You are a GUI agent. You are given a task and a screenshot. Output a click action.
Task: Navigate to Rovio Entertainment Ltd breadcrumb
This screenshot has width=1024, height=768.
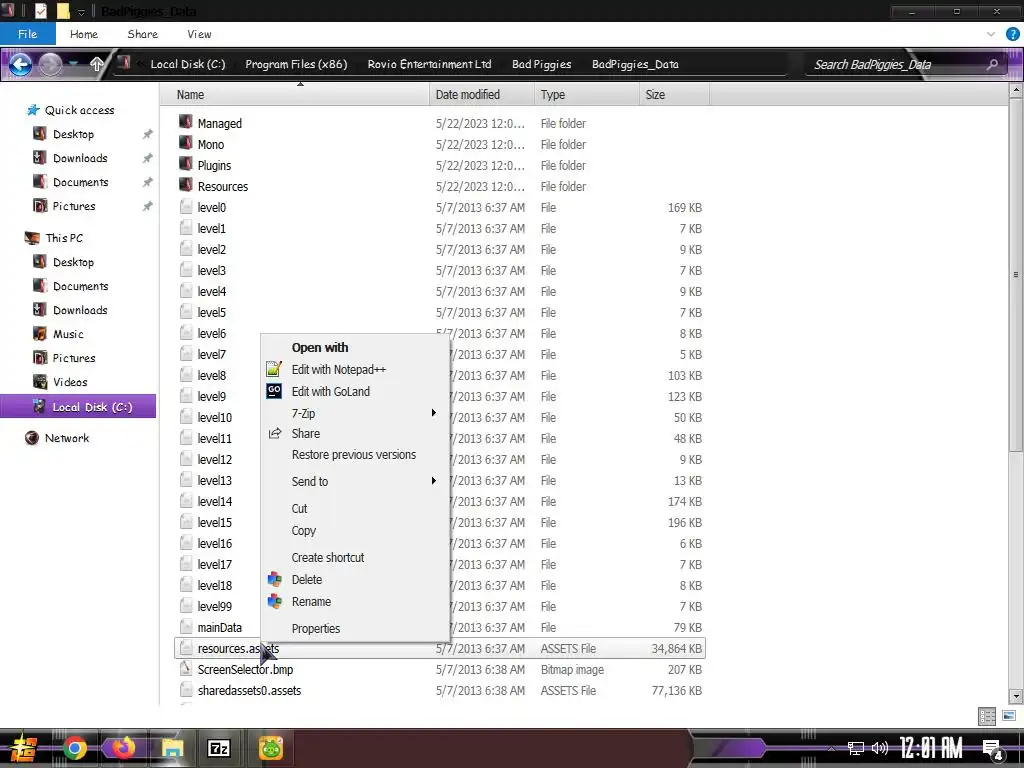click(x=429, y=64)
